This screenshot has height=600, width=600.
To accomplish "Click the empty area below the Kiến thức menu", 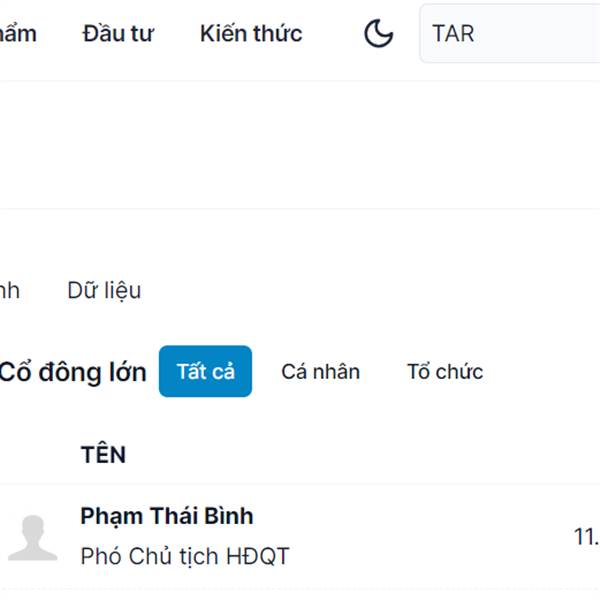I will [251, 145].
